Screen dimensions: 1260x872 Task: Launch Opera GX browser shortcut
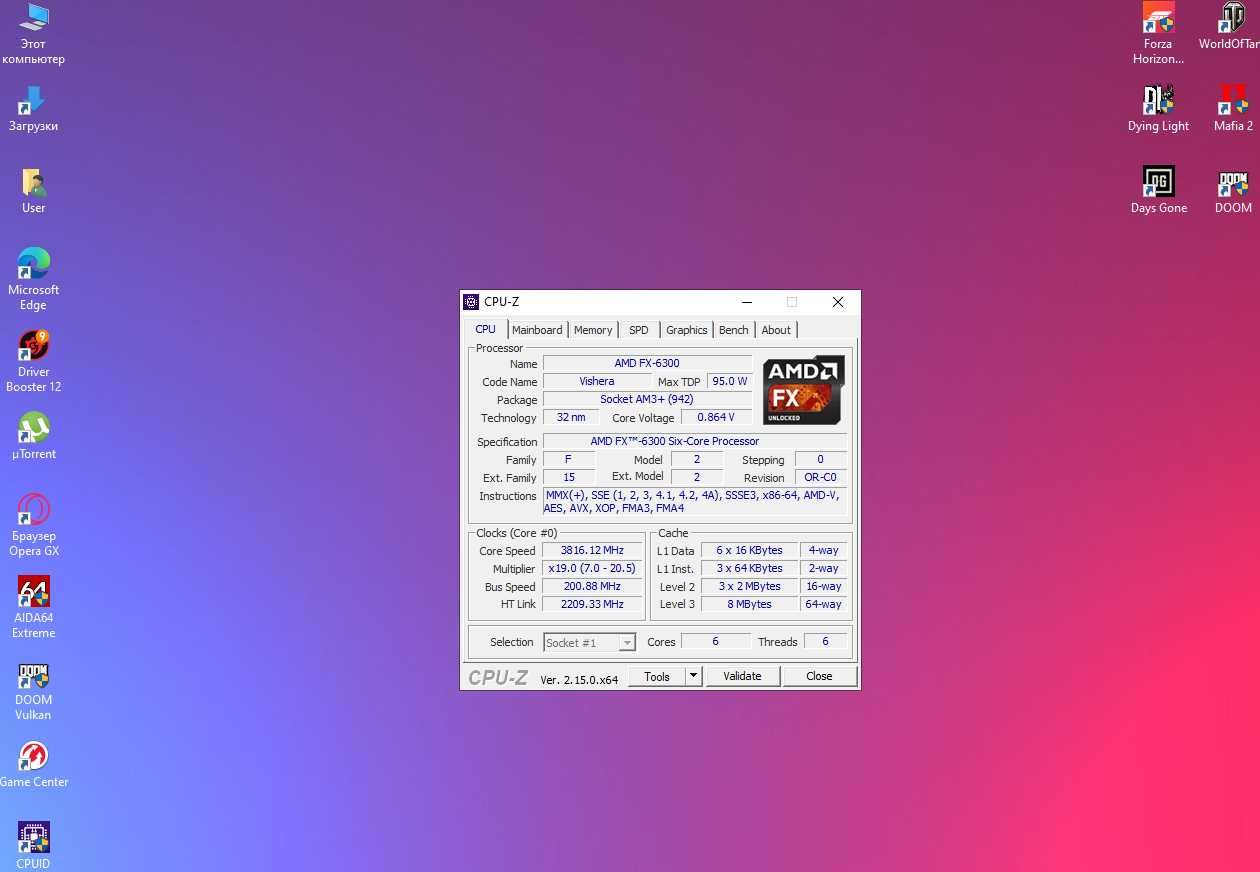click(x=33, y=526)
